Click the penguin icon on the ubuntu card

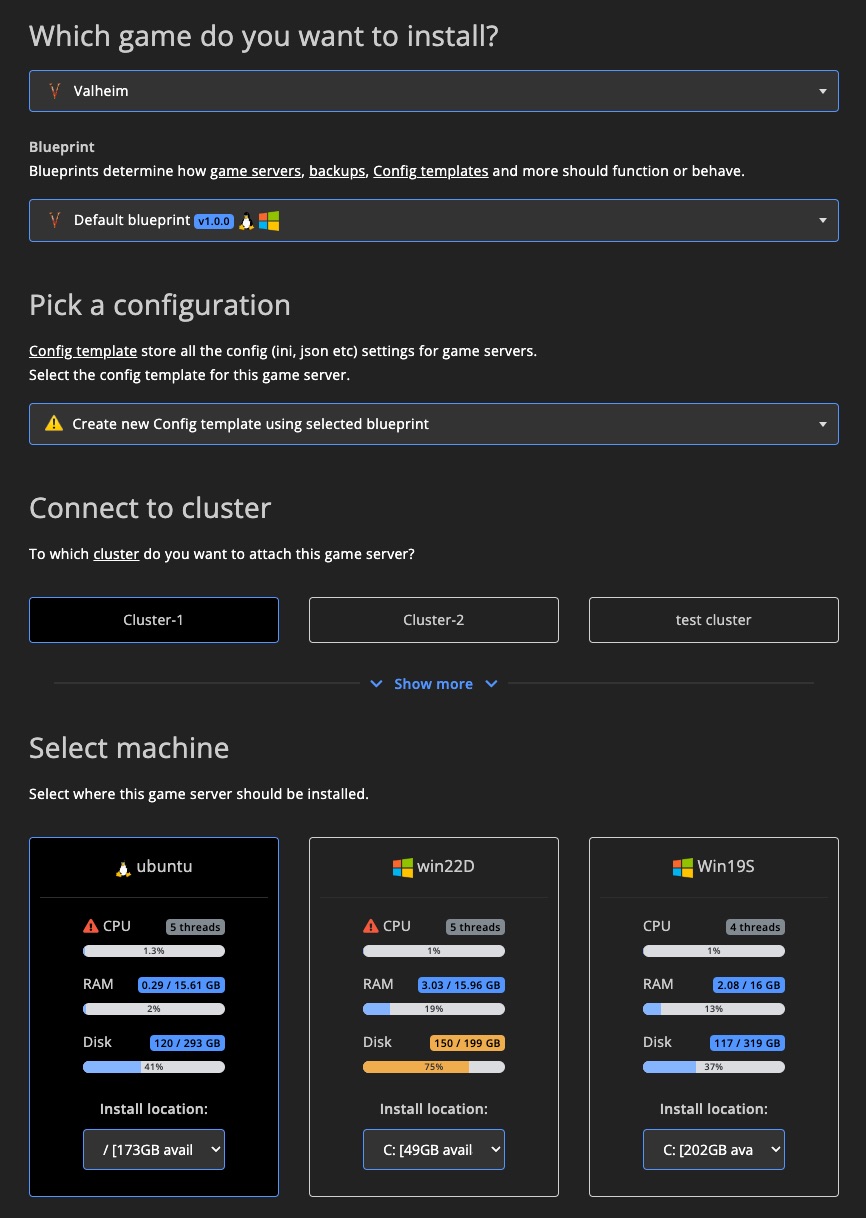(x=121, y=867)
